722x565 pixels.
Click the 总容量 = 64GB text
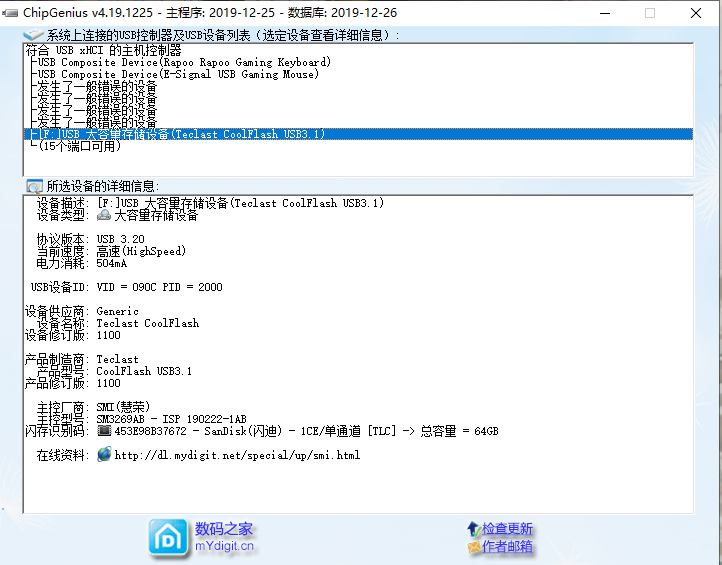pyautogui.click(x=460, y=431)
